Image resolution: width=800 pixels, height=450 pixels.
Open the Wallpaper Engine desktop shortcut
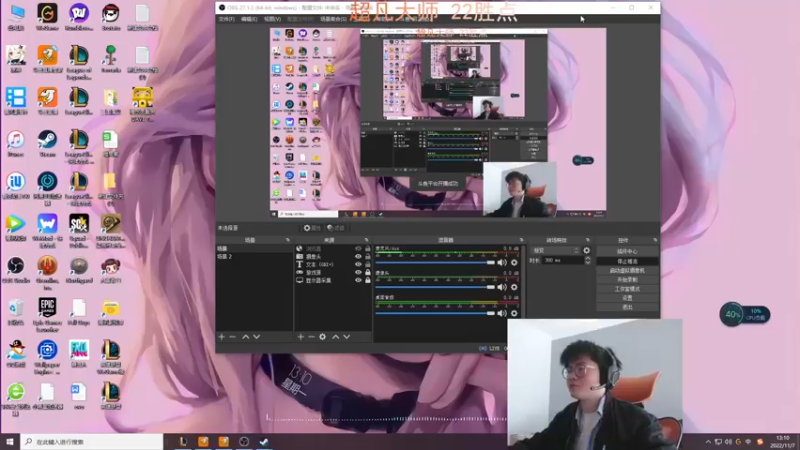click(47, 357)
